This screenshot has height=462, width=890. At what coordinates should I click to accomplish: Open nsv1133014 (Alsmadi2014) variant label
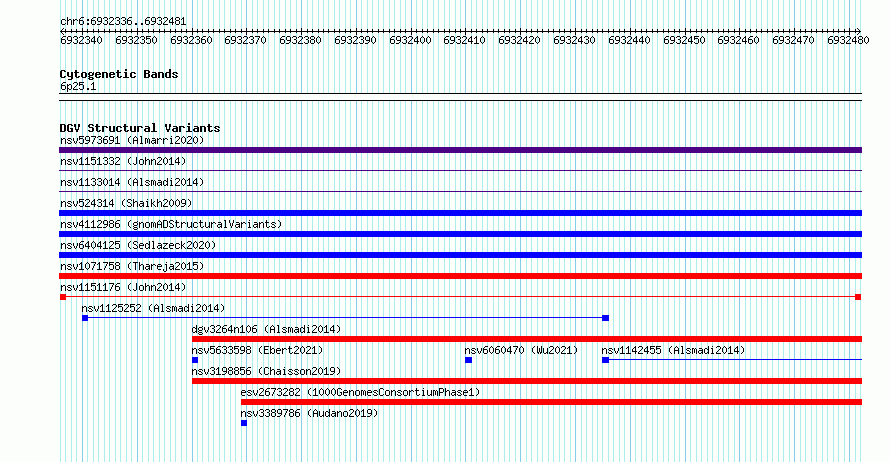[x=132, y=182]
